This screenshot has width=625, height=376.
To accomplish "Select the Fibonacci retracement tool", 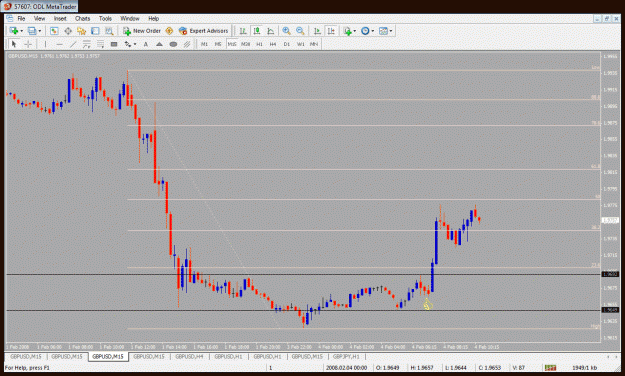I will [100, 44].
